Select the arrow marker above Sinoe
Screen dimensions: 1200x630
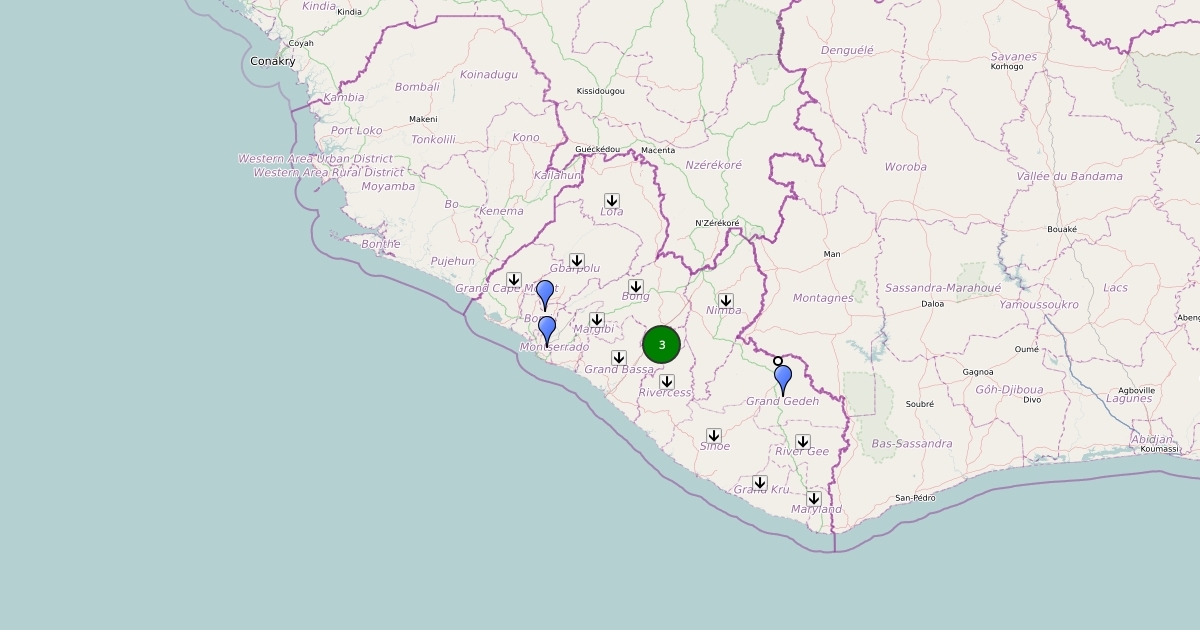pyautogui.click(x=714, y=436)
